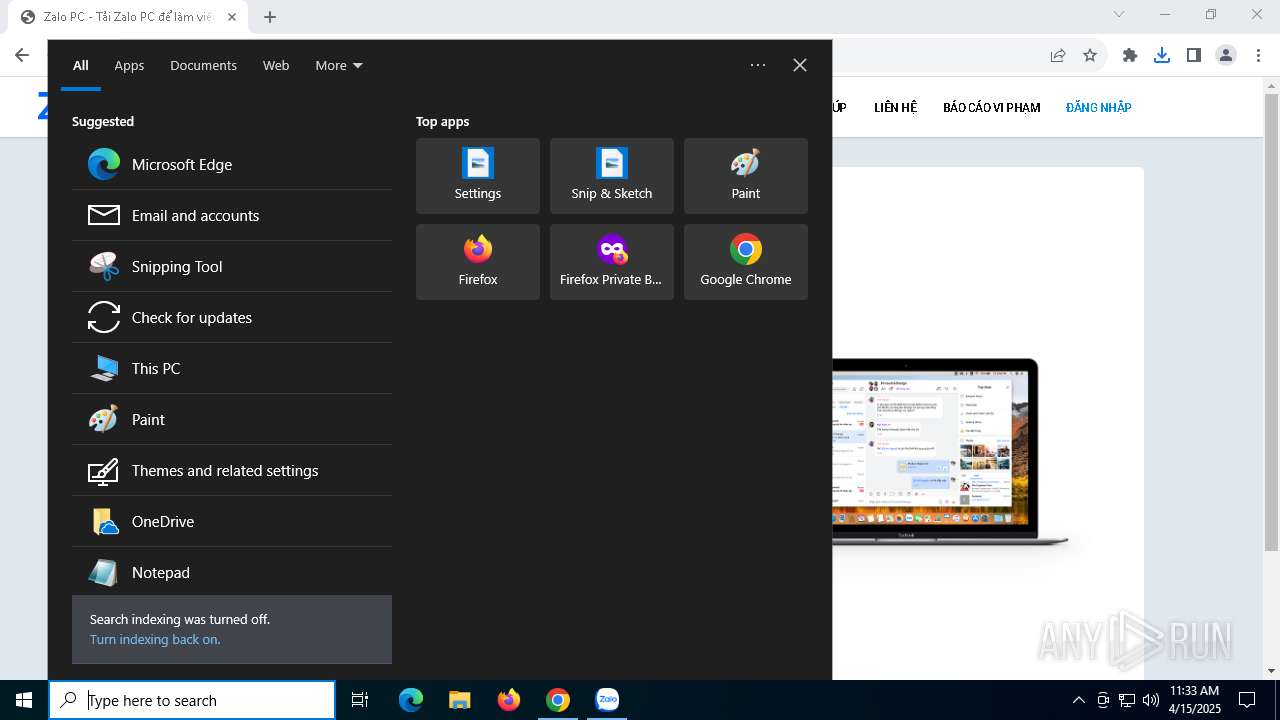Open Firefox from the taskbar
The width and height of the screenshot is (1280, 720).
tap(508, 700)
